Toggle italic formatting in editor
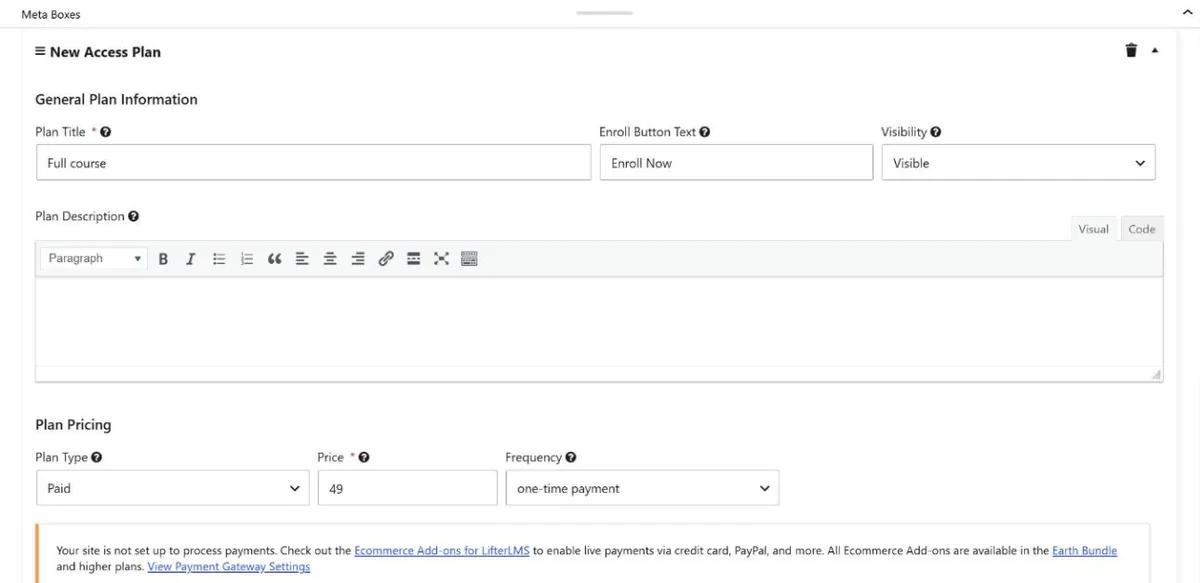 190,259
